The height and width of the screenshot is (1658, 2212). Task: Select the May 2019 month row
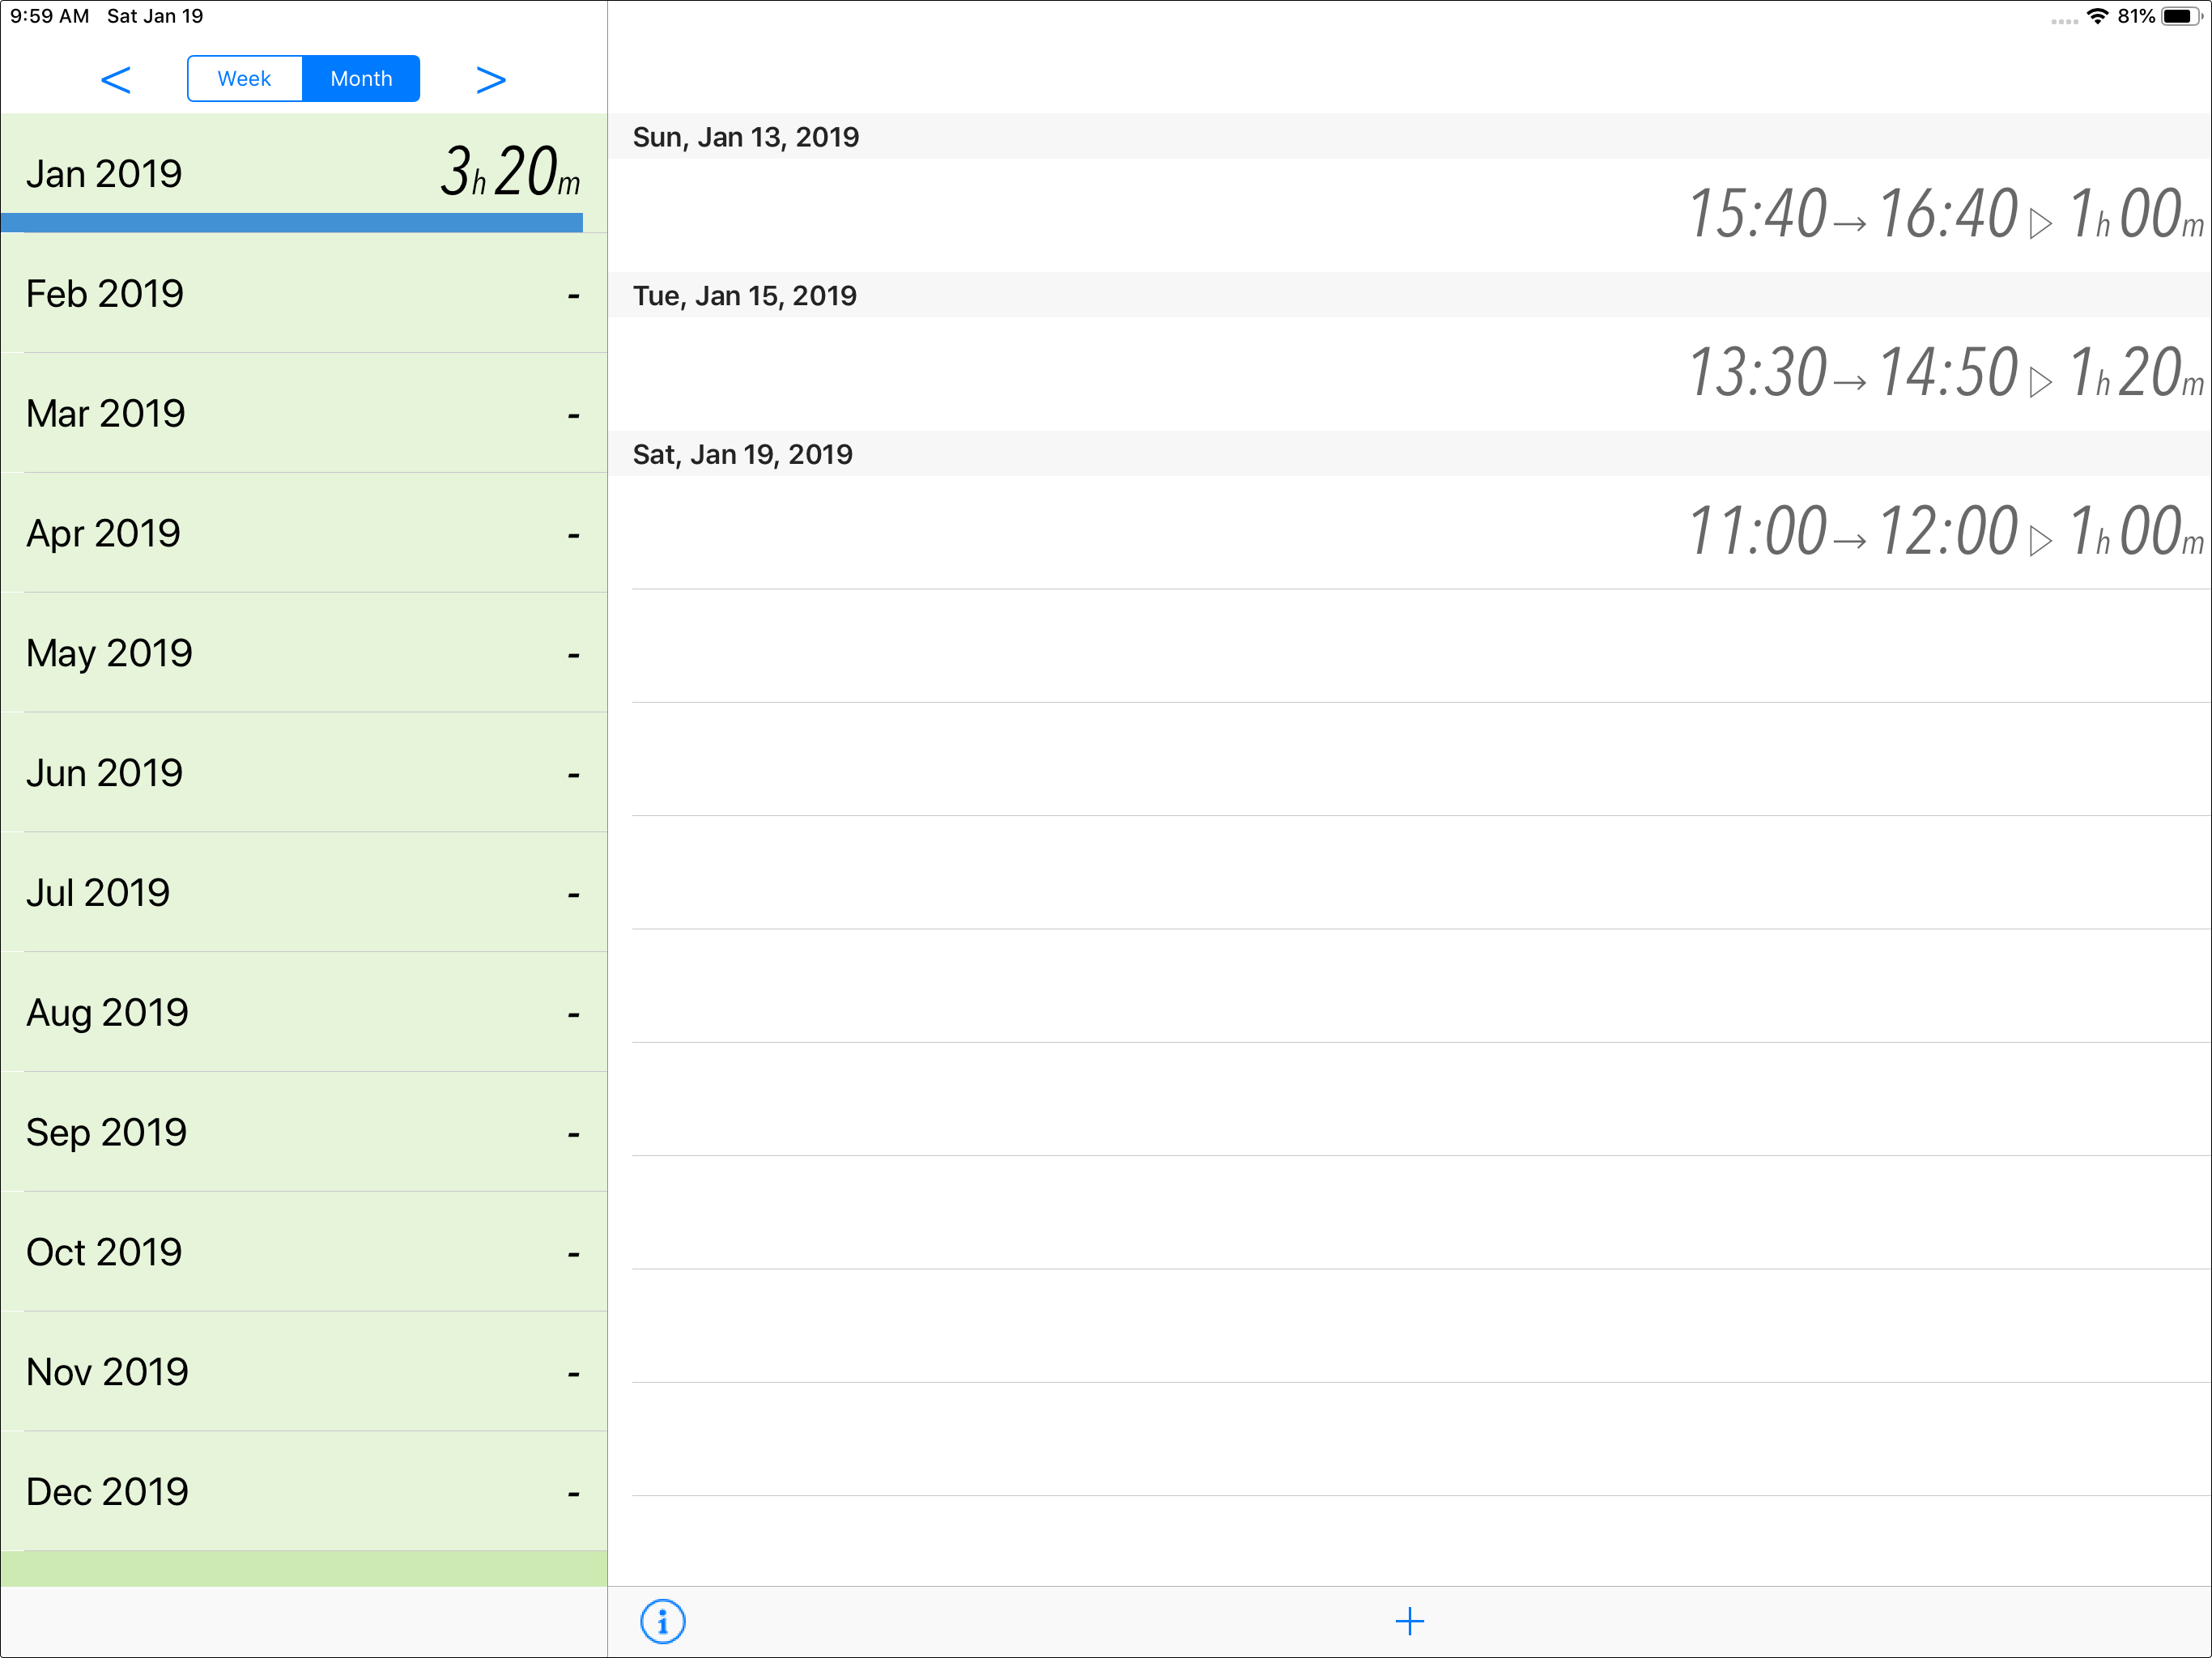point(304,653)
